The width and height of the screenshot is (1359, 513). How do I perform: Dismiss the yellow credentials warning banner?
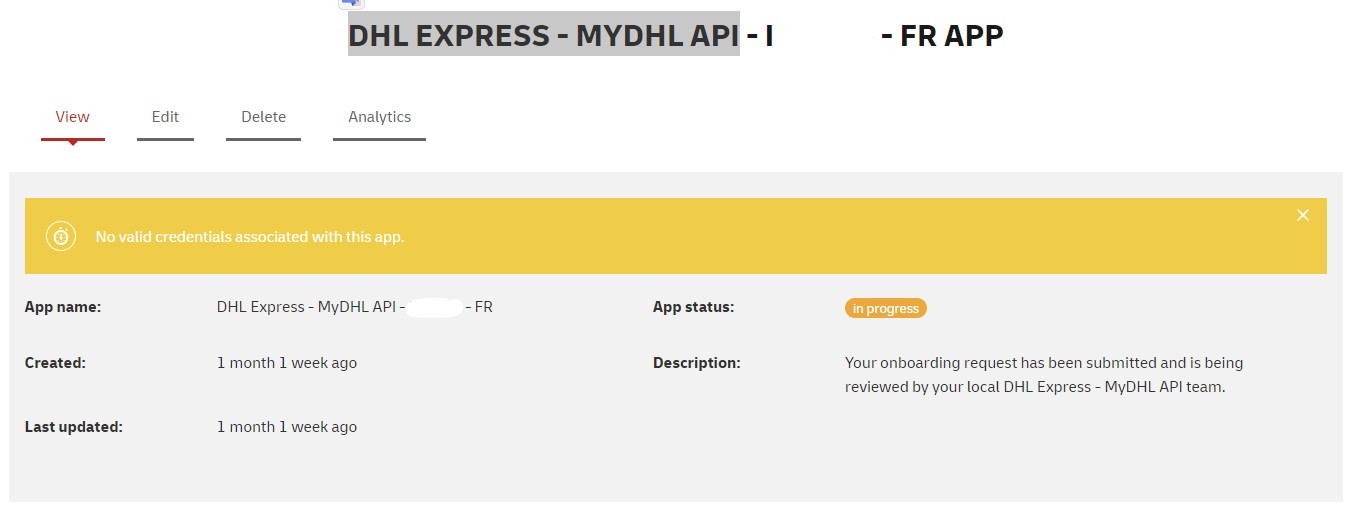point(1302,215)
